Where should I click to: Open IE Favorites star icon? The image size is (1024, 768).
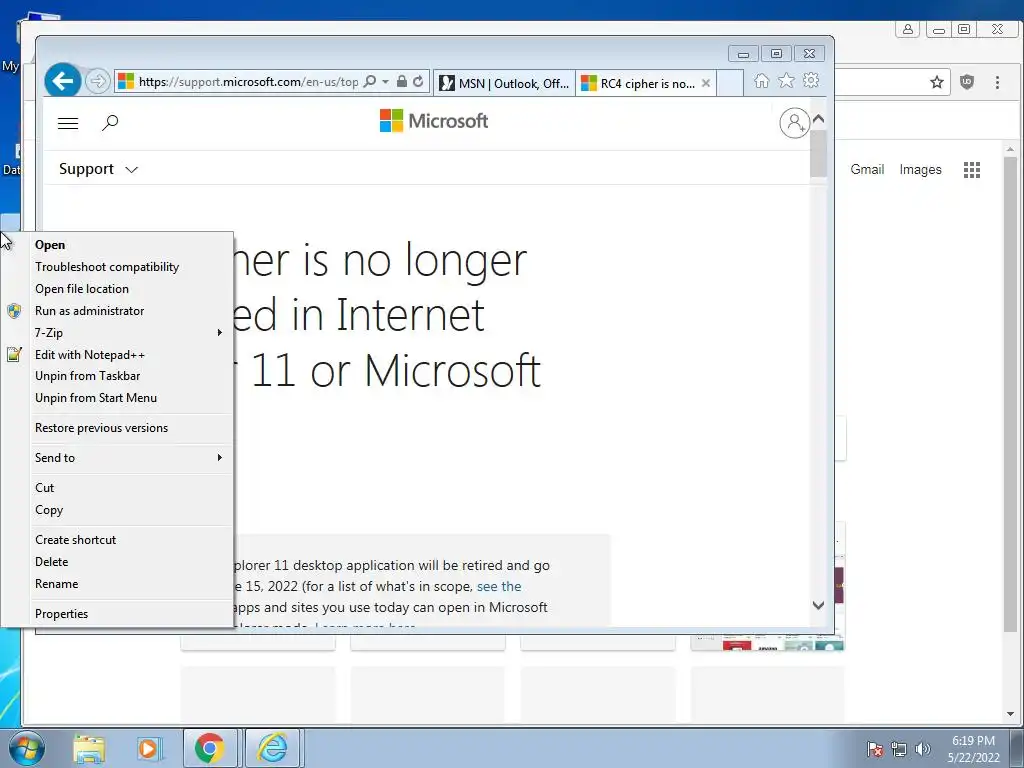coord(786,80)
